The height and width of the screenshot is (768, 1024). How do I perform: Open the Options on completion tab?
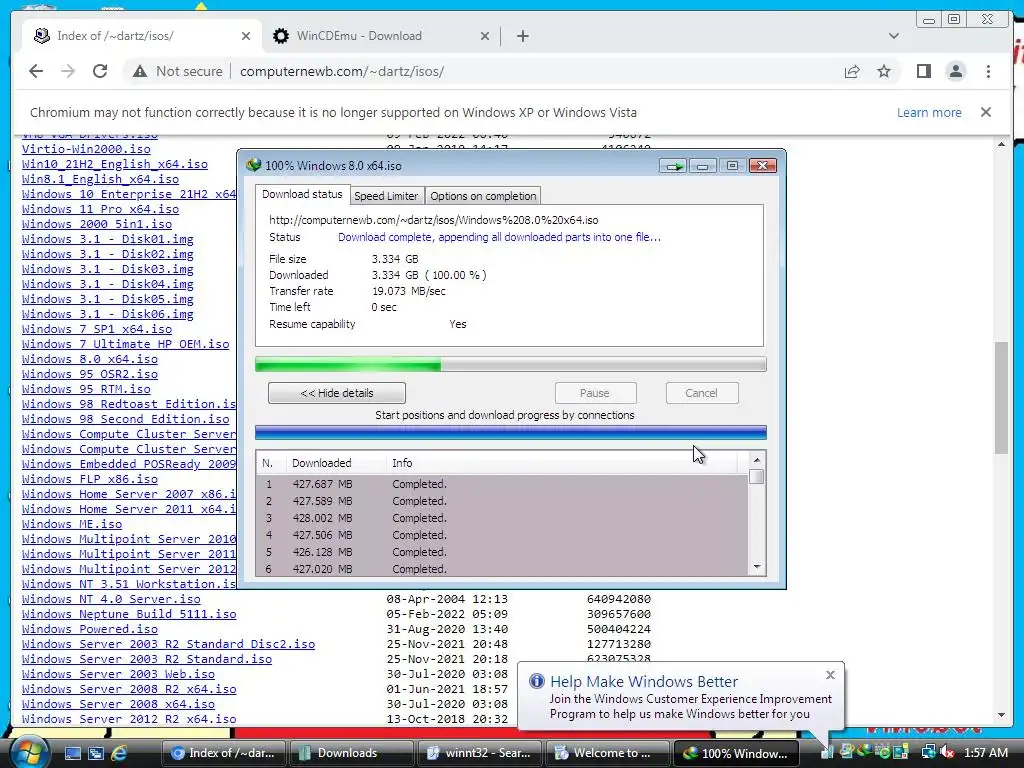coord(483,196)
